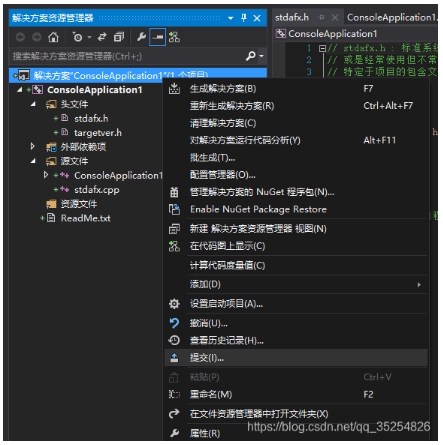443x445 pixels.
Task: Choose 对解决方案运行代码分析(Y)
Action: tap(296, 140)
